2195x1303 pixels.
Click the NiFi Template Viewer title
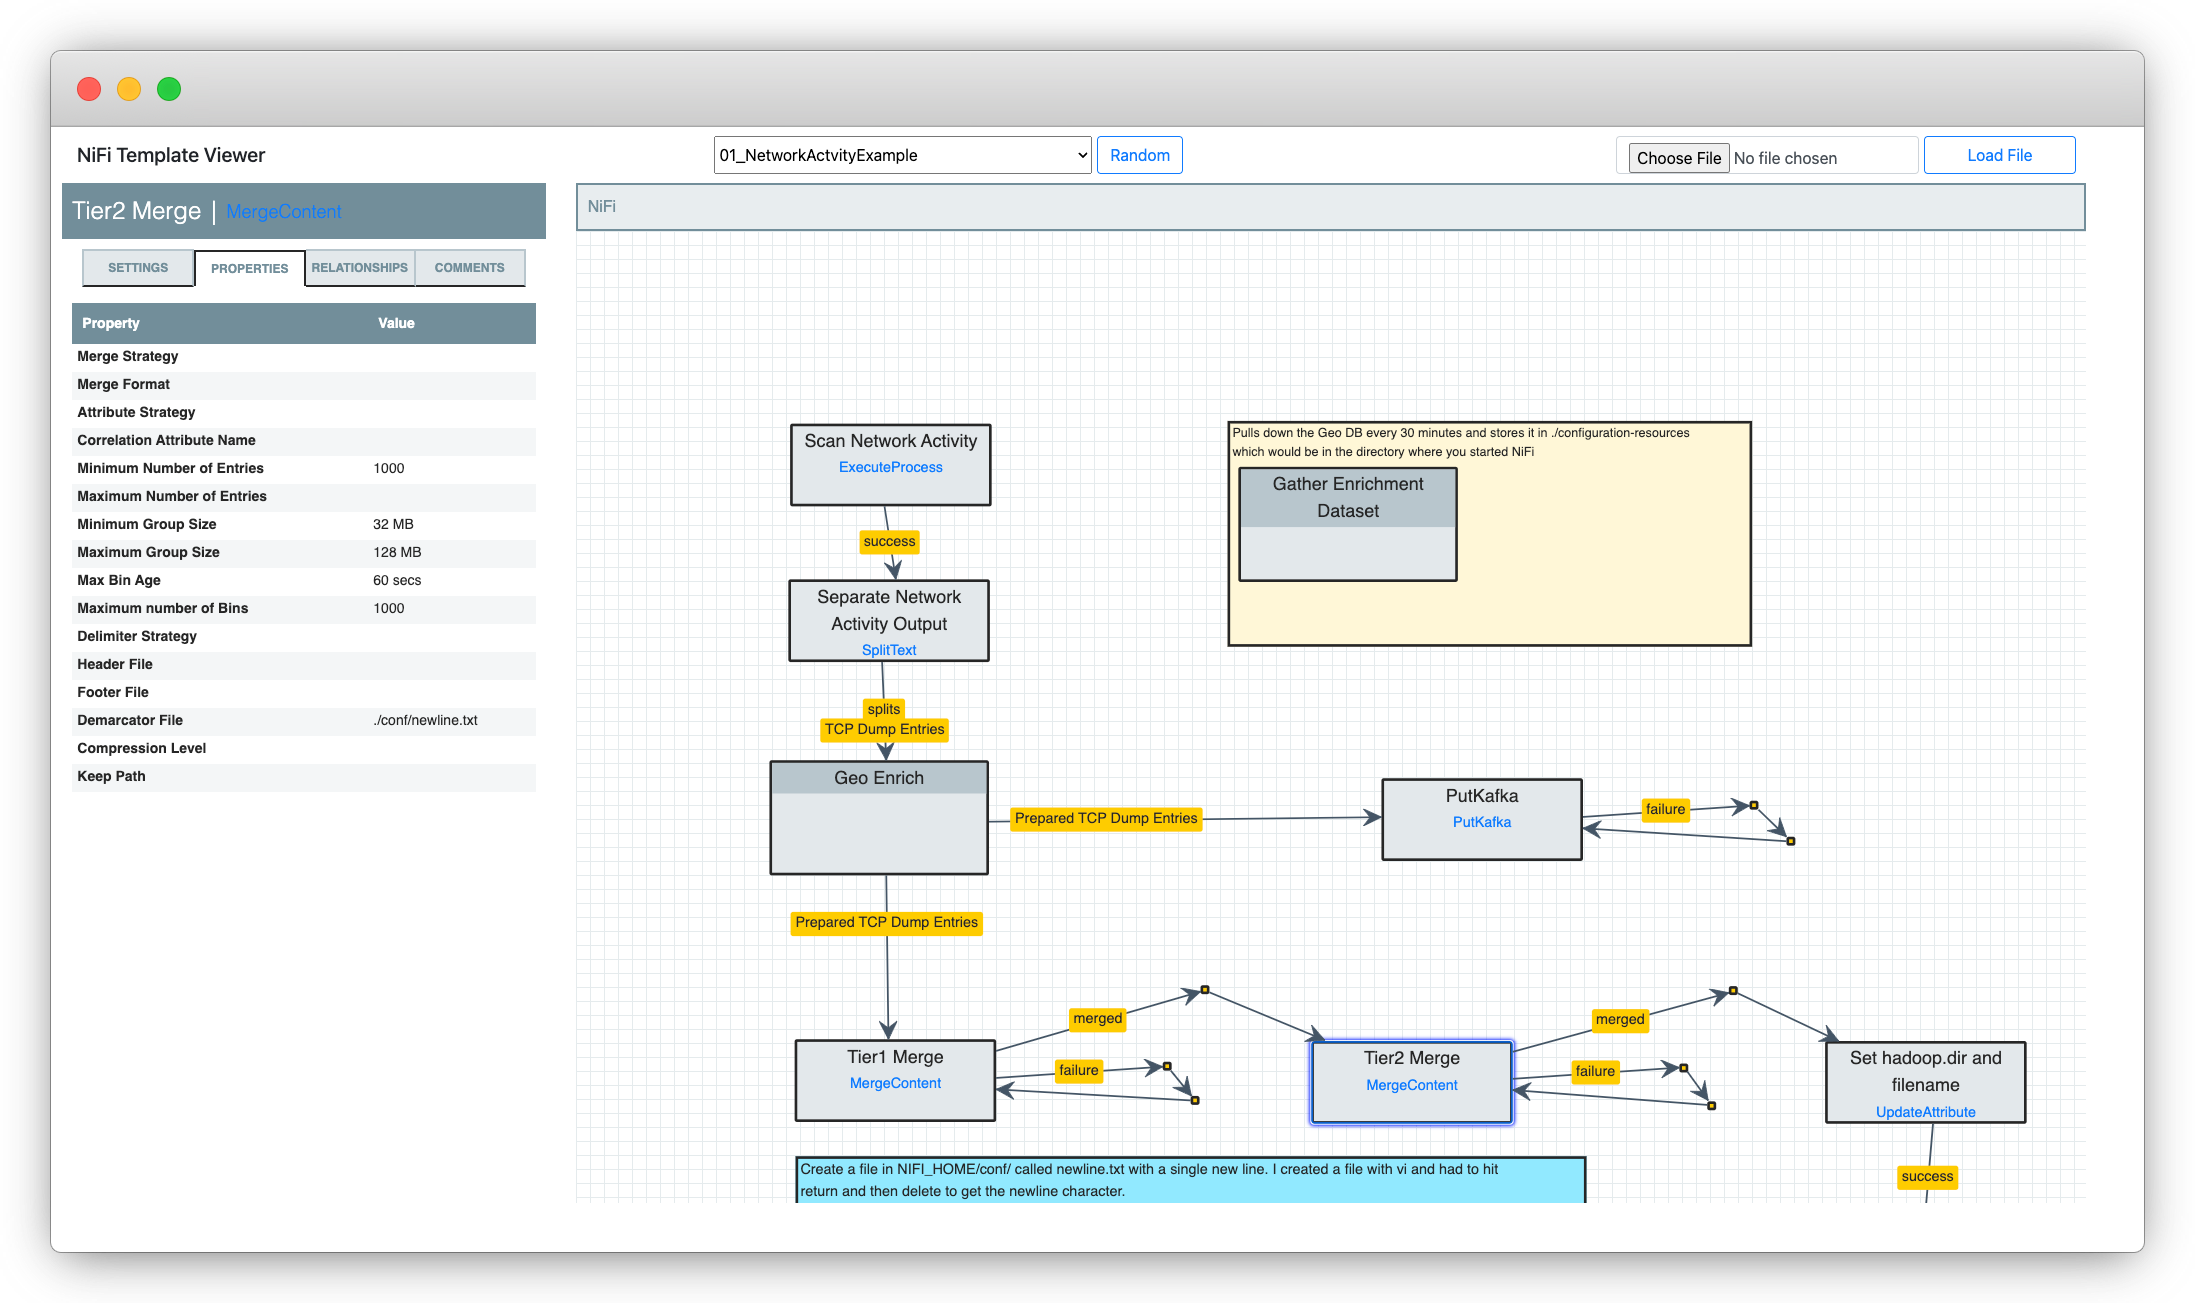pos(171,155)
